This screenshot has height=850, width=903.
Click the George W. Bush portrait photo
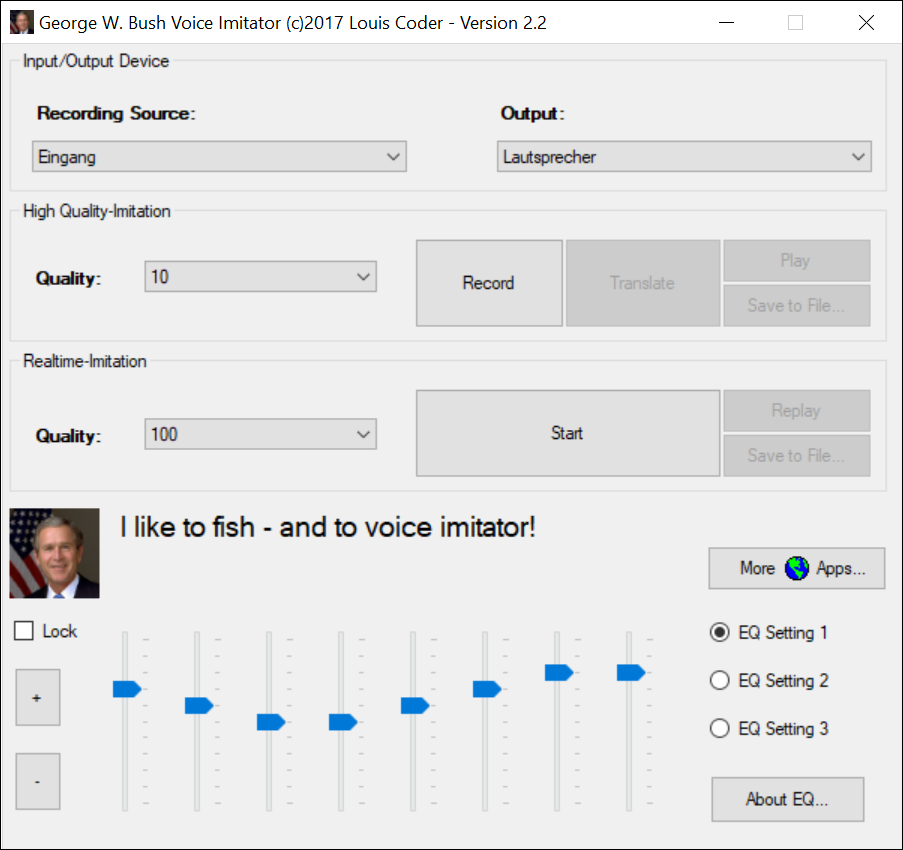[x=55, y=553]
